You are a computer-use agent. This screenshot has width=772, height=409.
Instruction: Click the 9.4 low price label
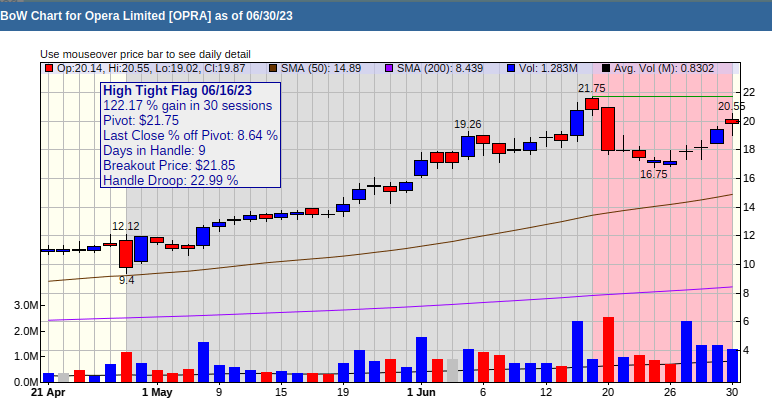point(127,280)
